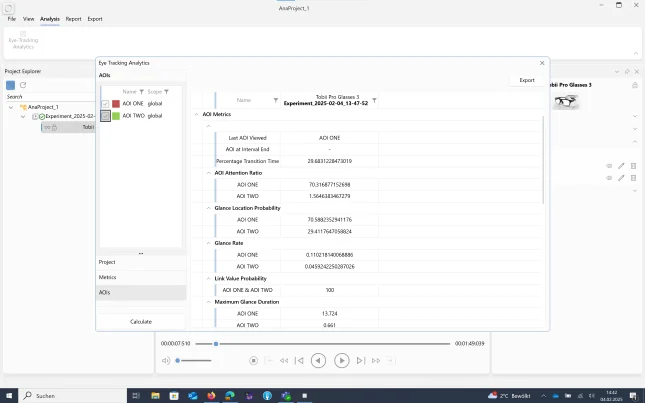Screen dimensions: 645x403
Task: Pin the right side panel
Action: click(x=627, y=72)
